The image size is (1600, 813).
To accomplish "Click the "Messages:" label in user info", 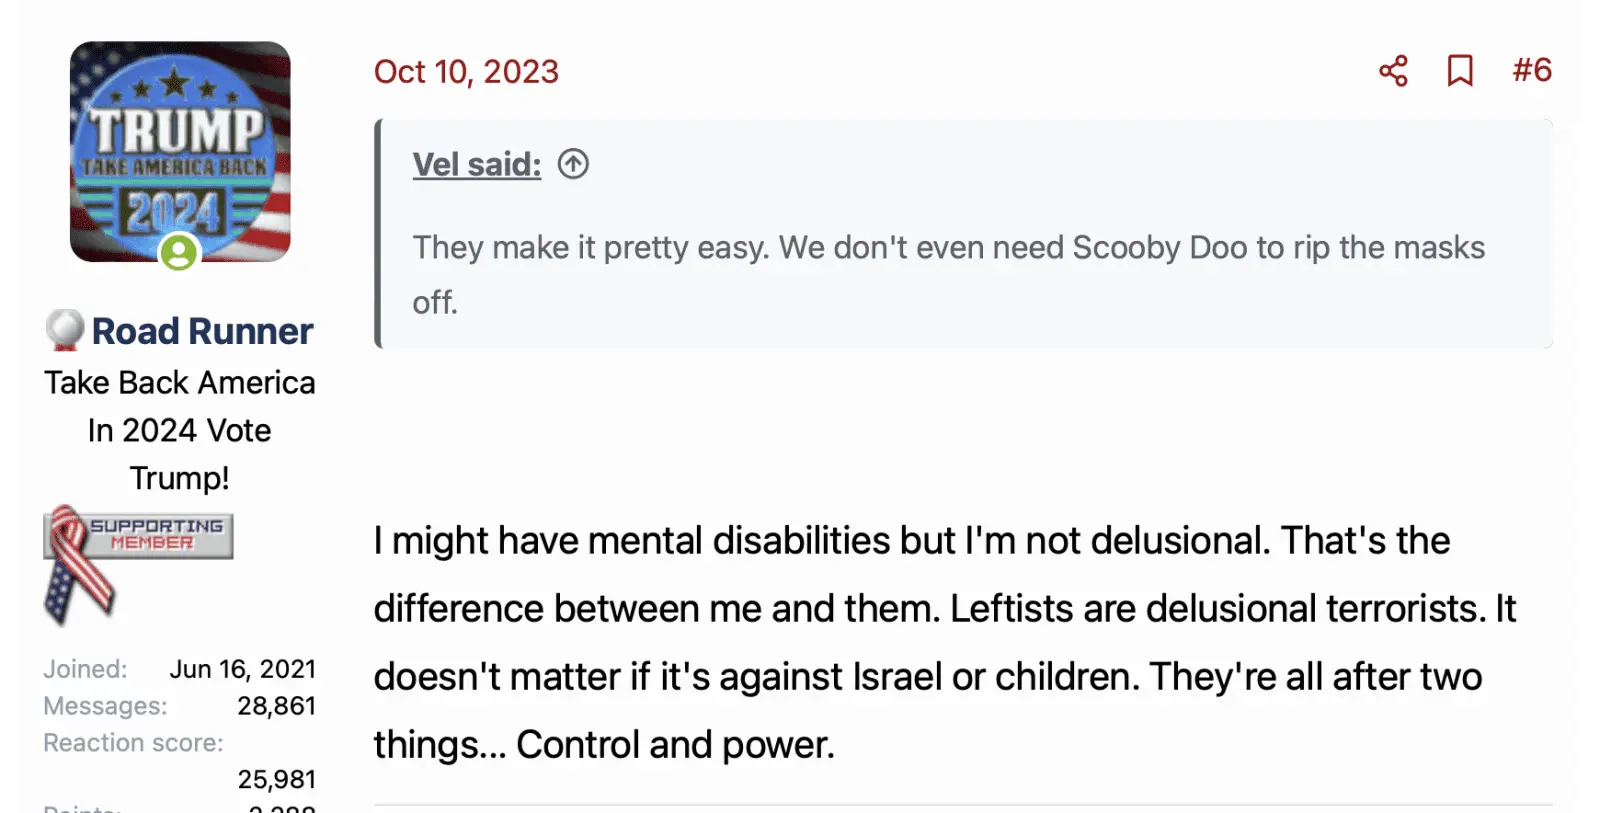I will click(105, 706).
